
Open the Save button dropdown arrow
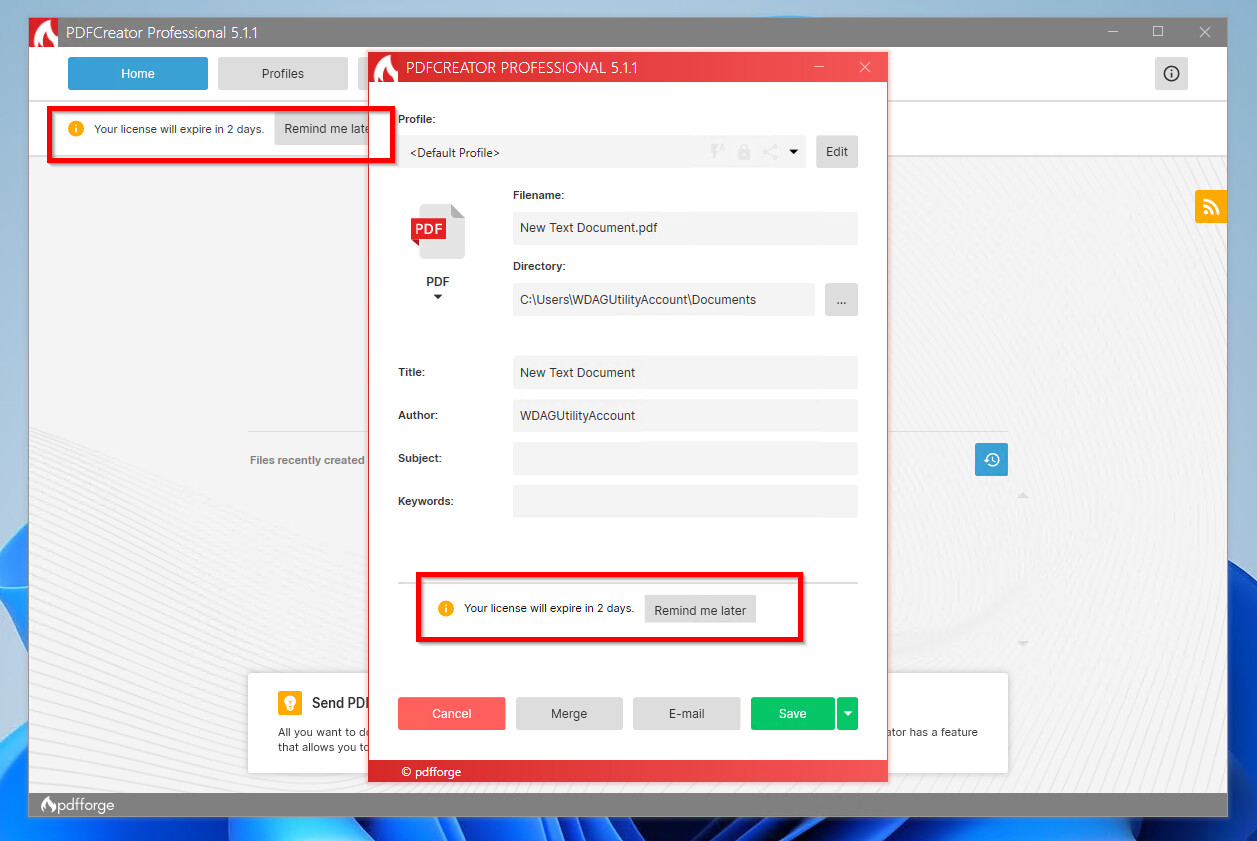point(848,714)
